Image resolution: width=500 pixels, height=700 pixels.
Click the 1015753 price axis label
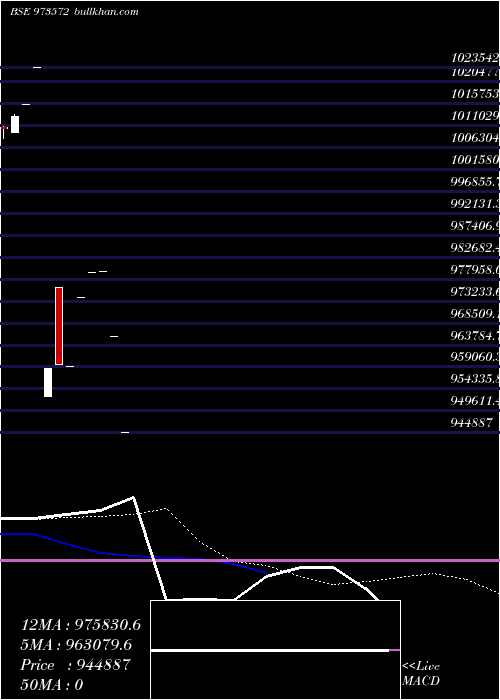click(475, 94)
